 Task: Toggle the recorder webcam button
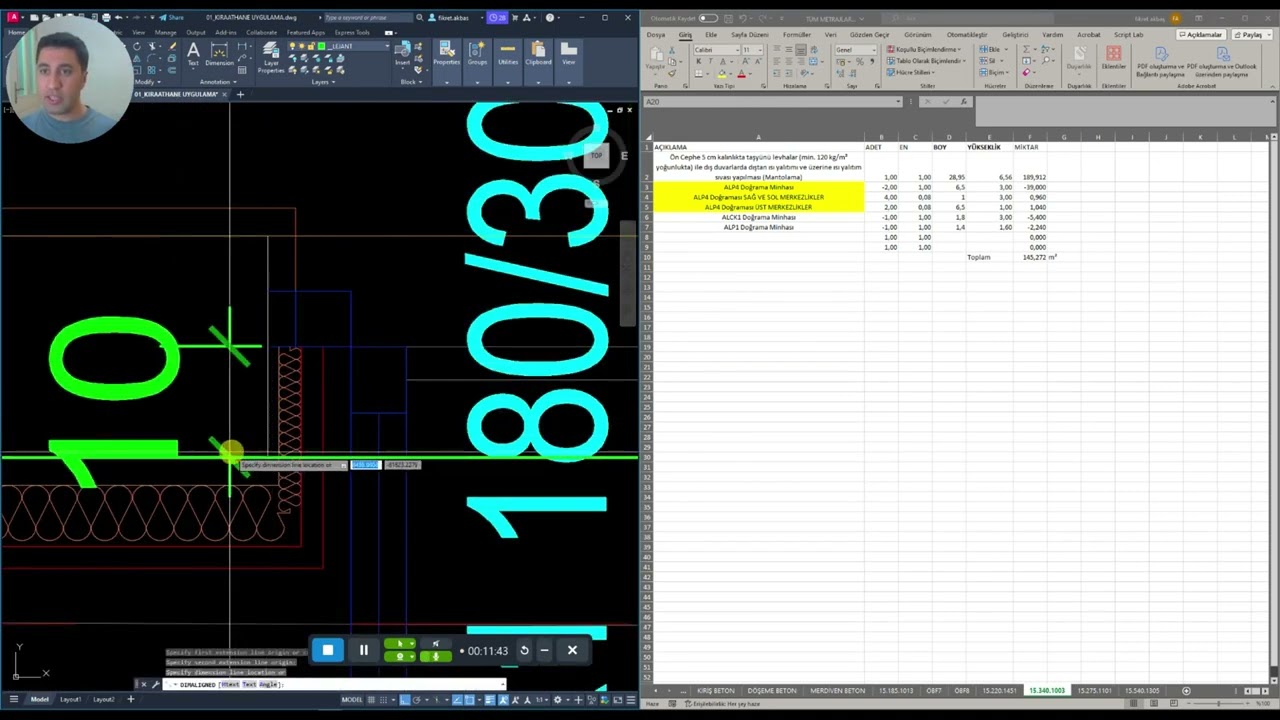tap(400, 656)
